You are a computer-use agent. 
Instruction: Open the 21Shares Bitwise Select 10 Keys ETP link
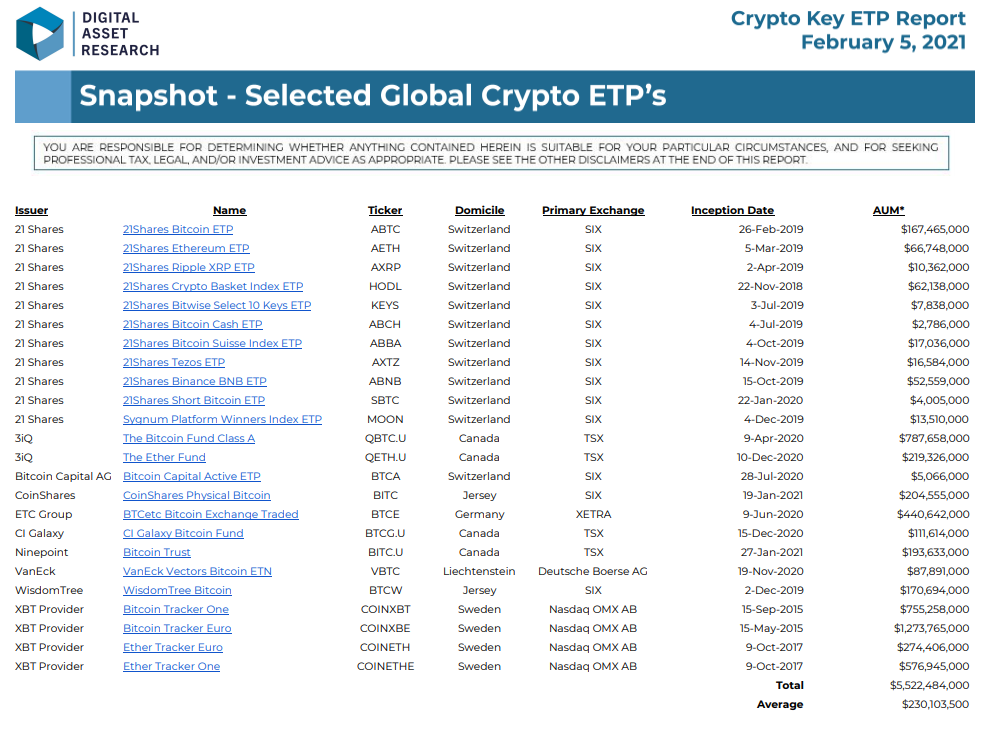217,305
